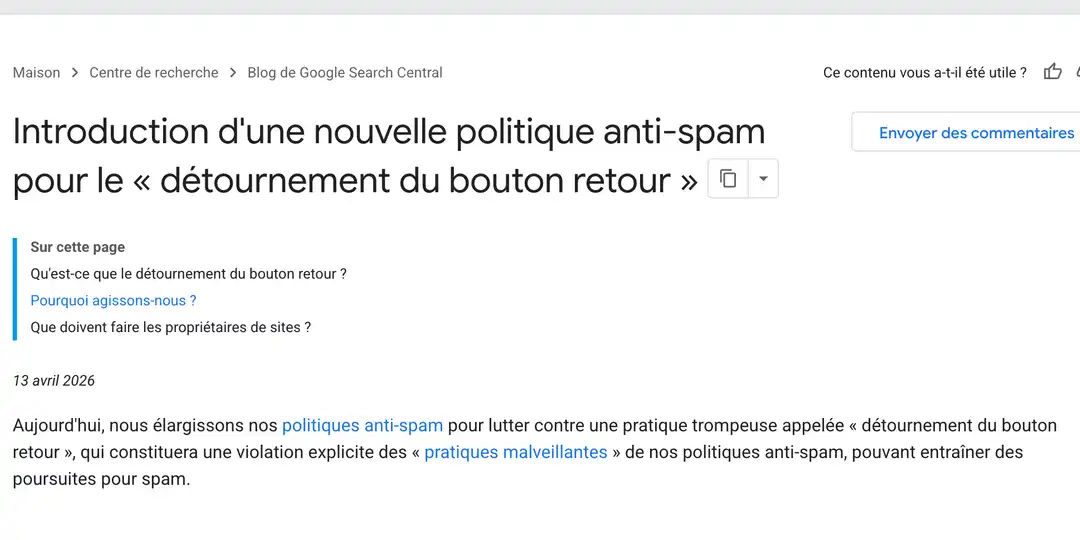Open the "pratiques malveillantes" link
The image size is (1080, 540).
click(x=516, y=452)
